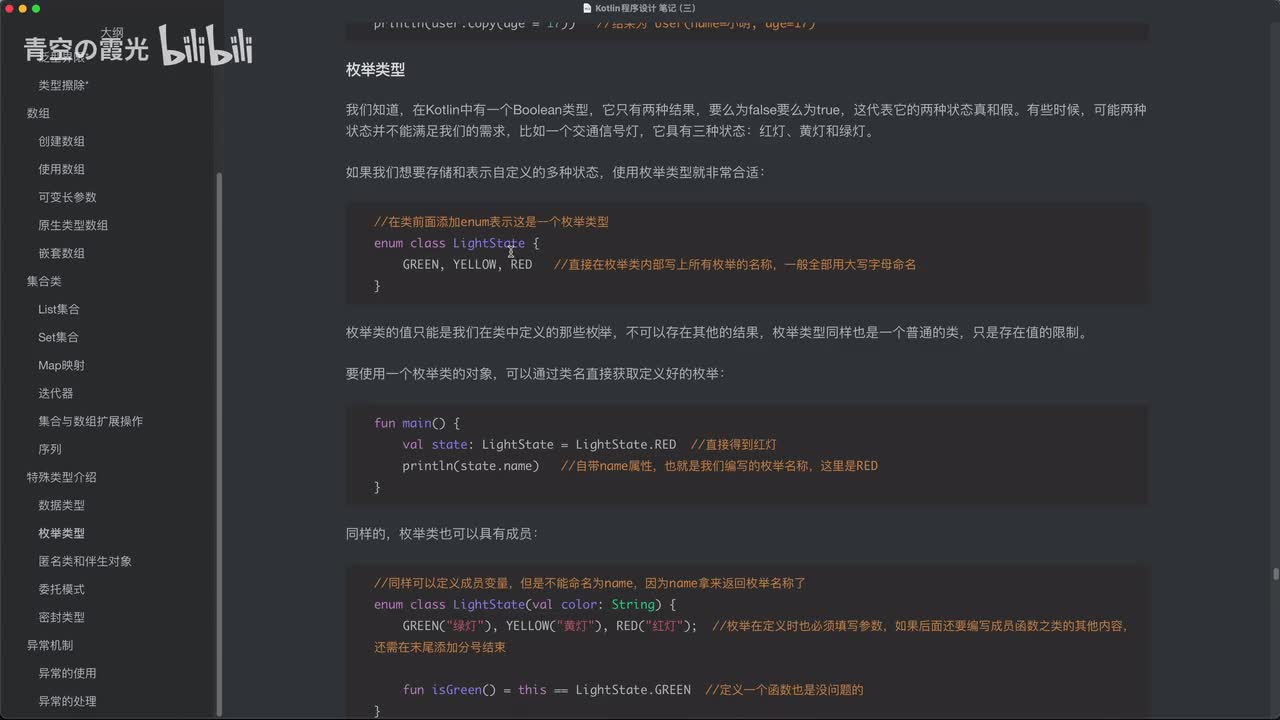Place cursor on enum class LightState { line

[456, 243]
